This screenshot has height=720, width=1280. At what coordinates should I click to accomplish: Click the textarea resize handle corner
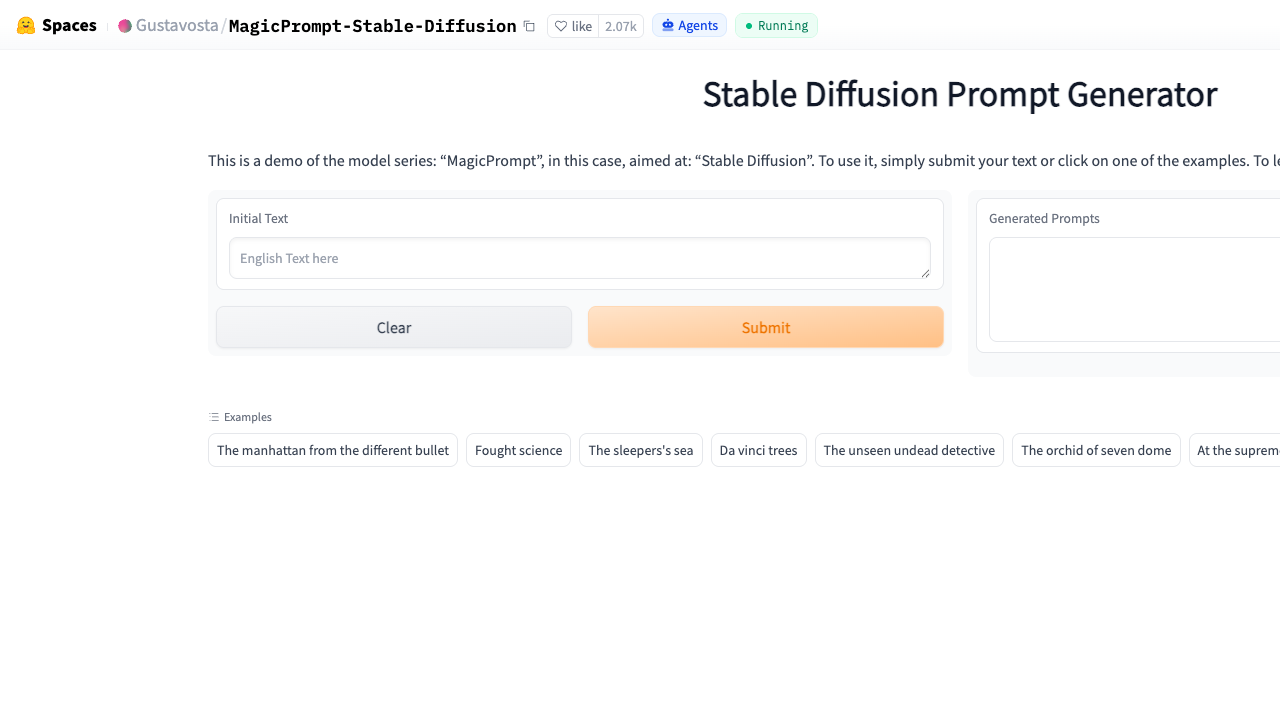click(x=925, y=273)
